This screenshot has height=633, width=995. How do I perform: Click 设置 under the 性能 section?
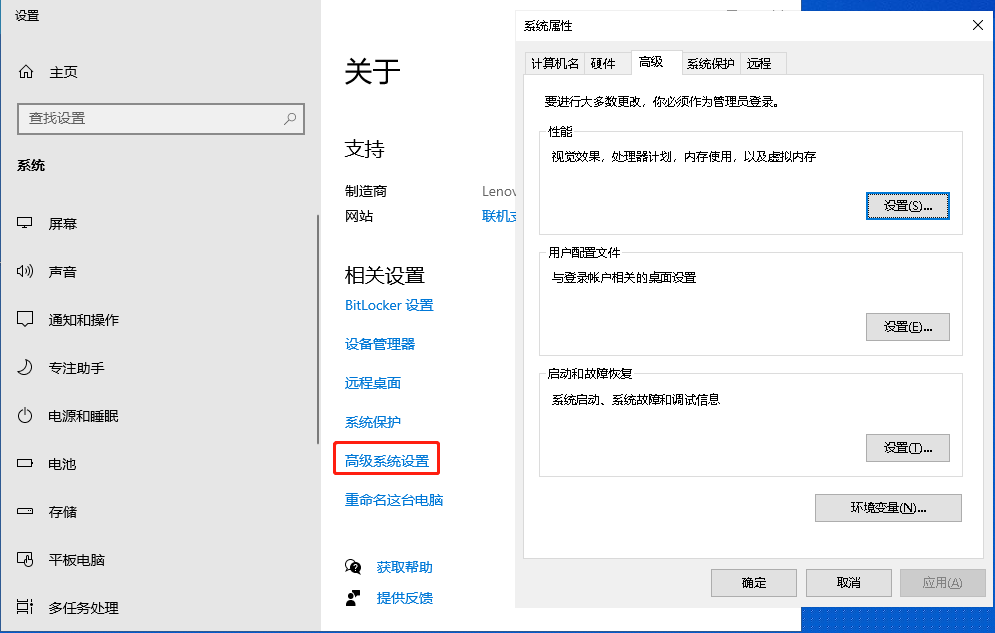pos(907,205)
